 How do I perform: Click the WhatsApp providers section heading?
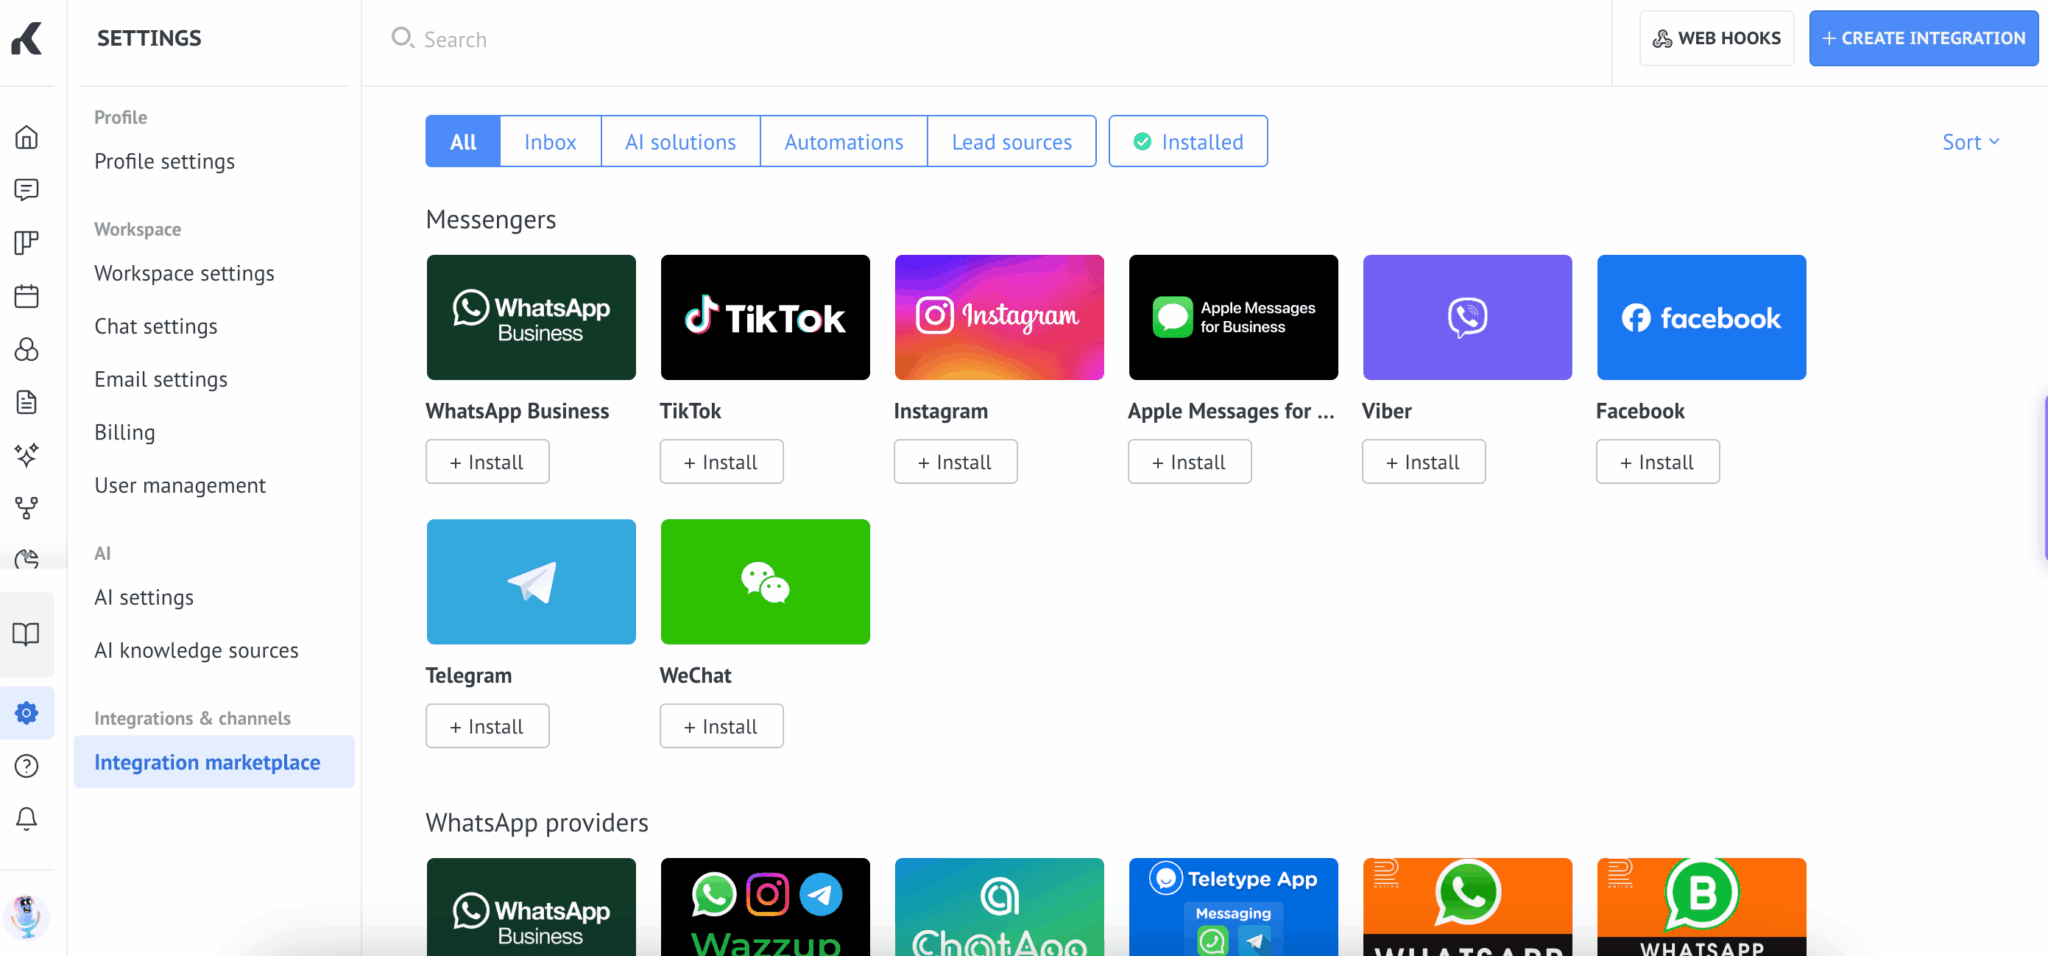537,823
